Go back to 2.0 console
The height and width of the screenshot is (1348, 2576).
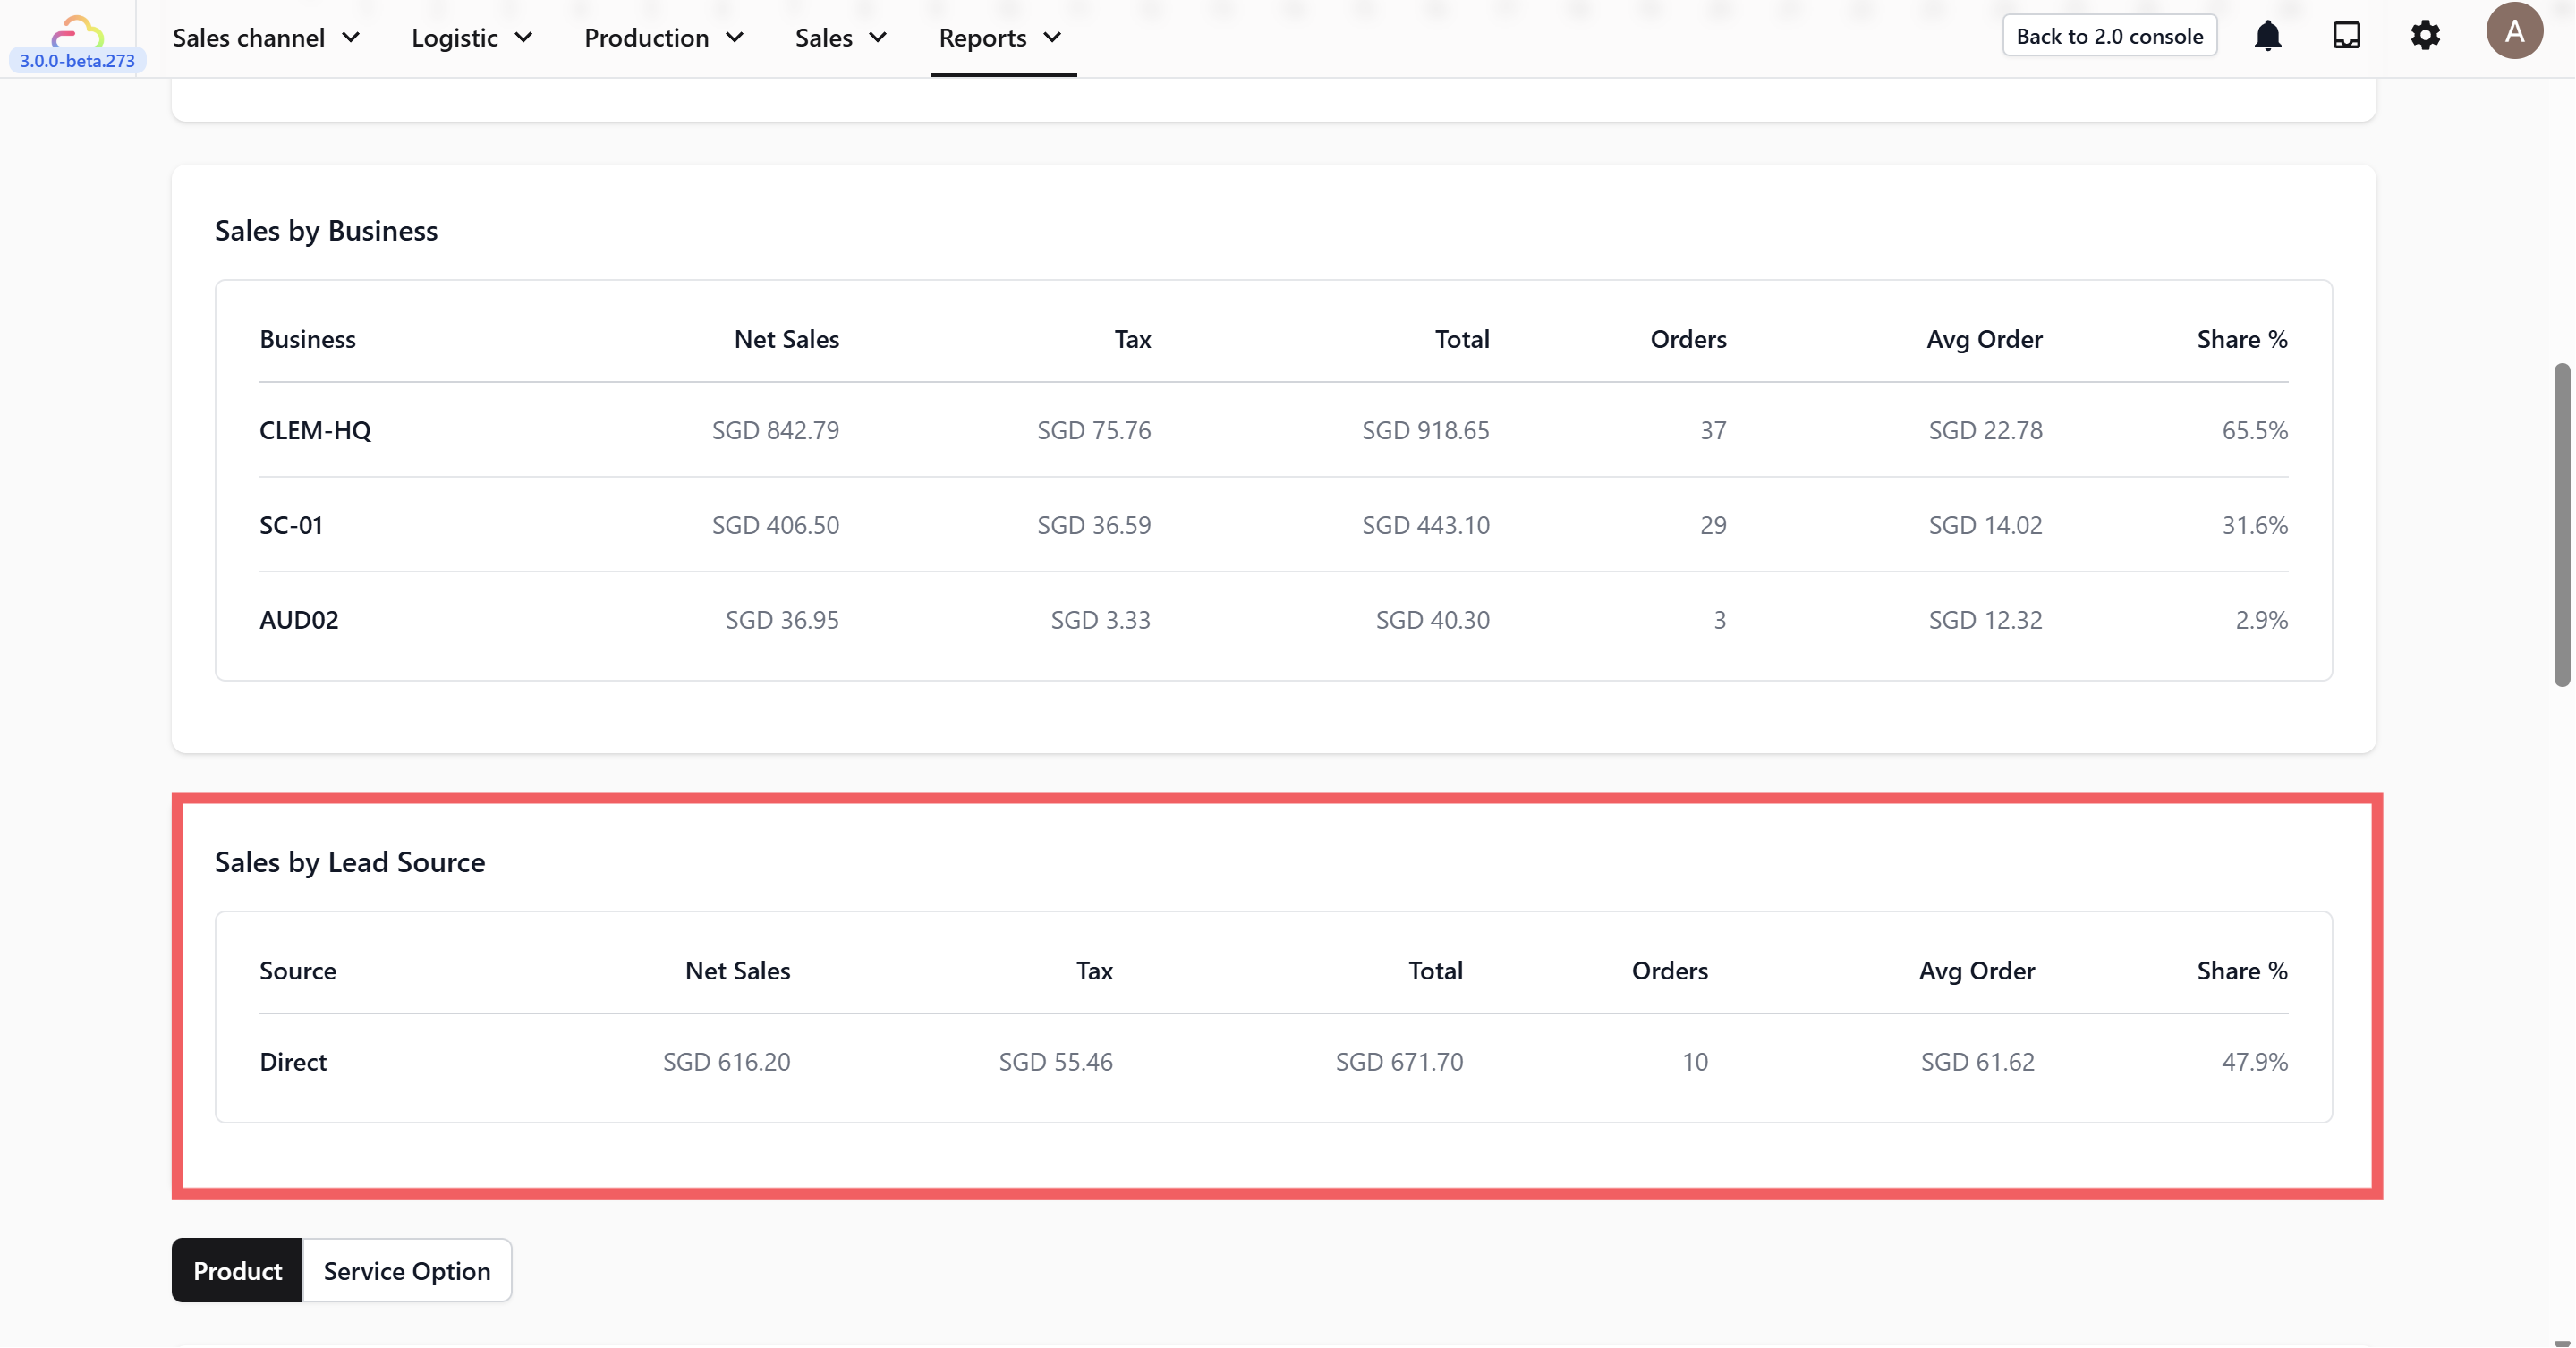(2109, 36)
